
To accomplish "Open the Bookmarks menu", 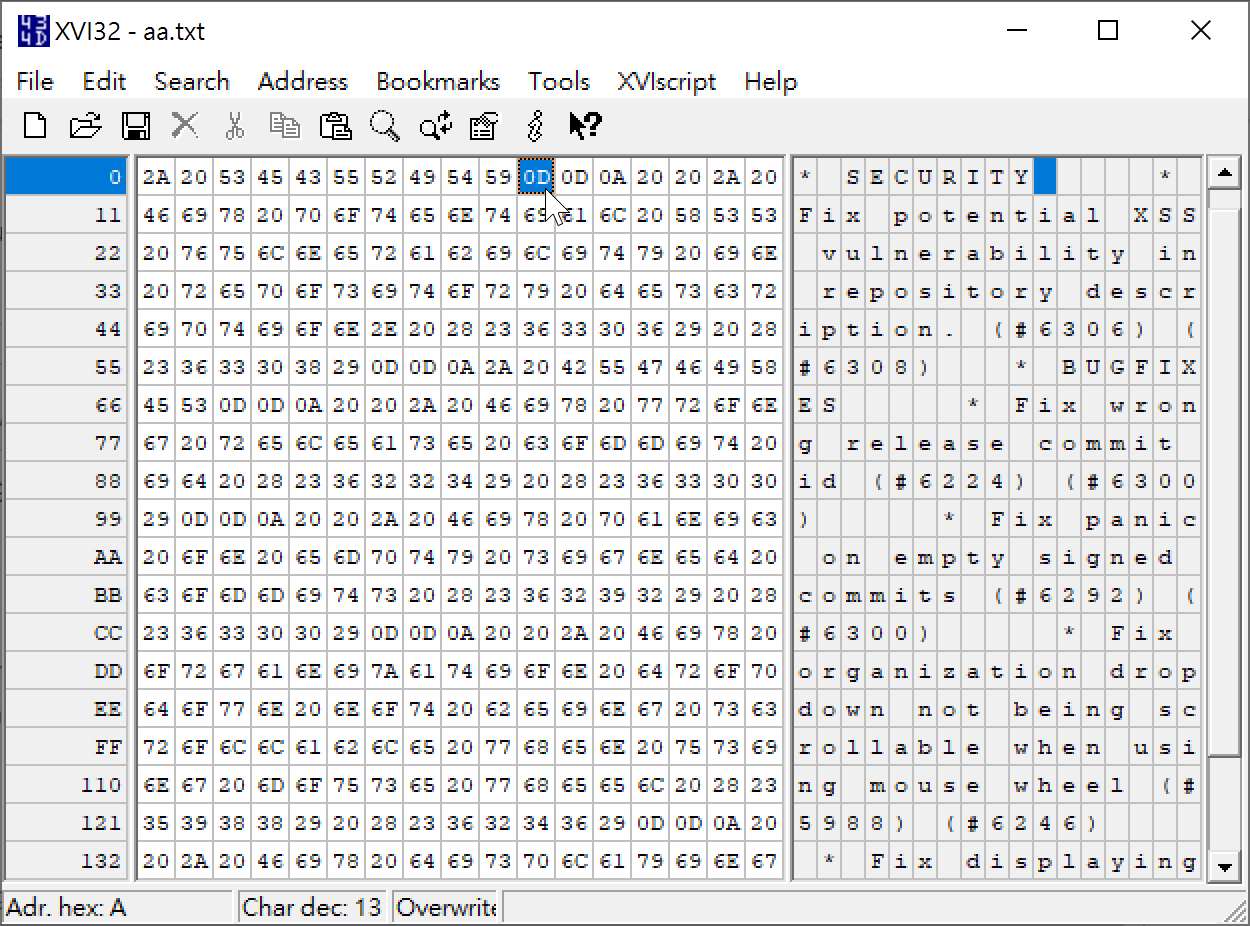I will pyautogui.click(x=438, y=81).
